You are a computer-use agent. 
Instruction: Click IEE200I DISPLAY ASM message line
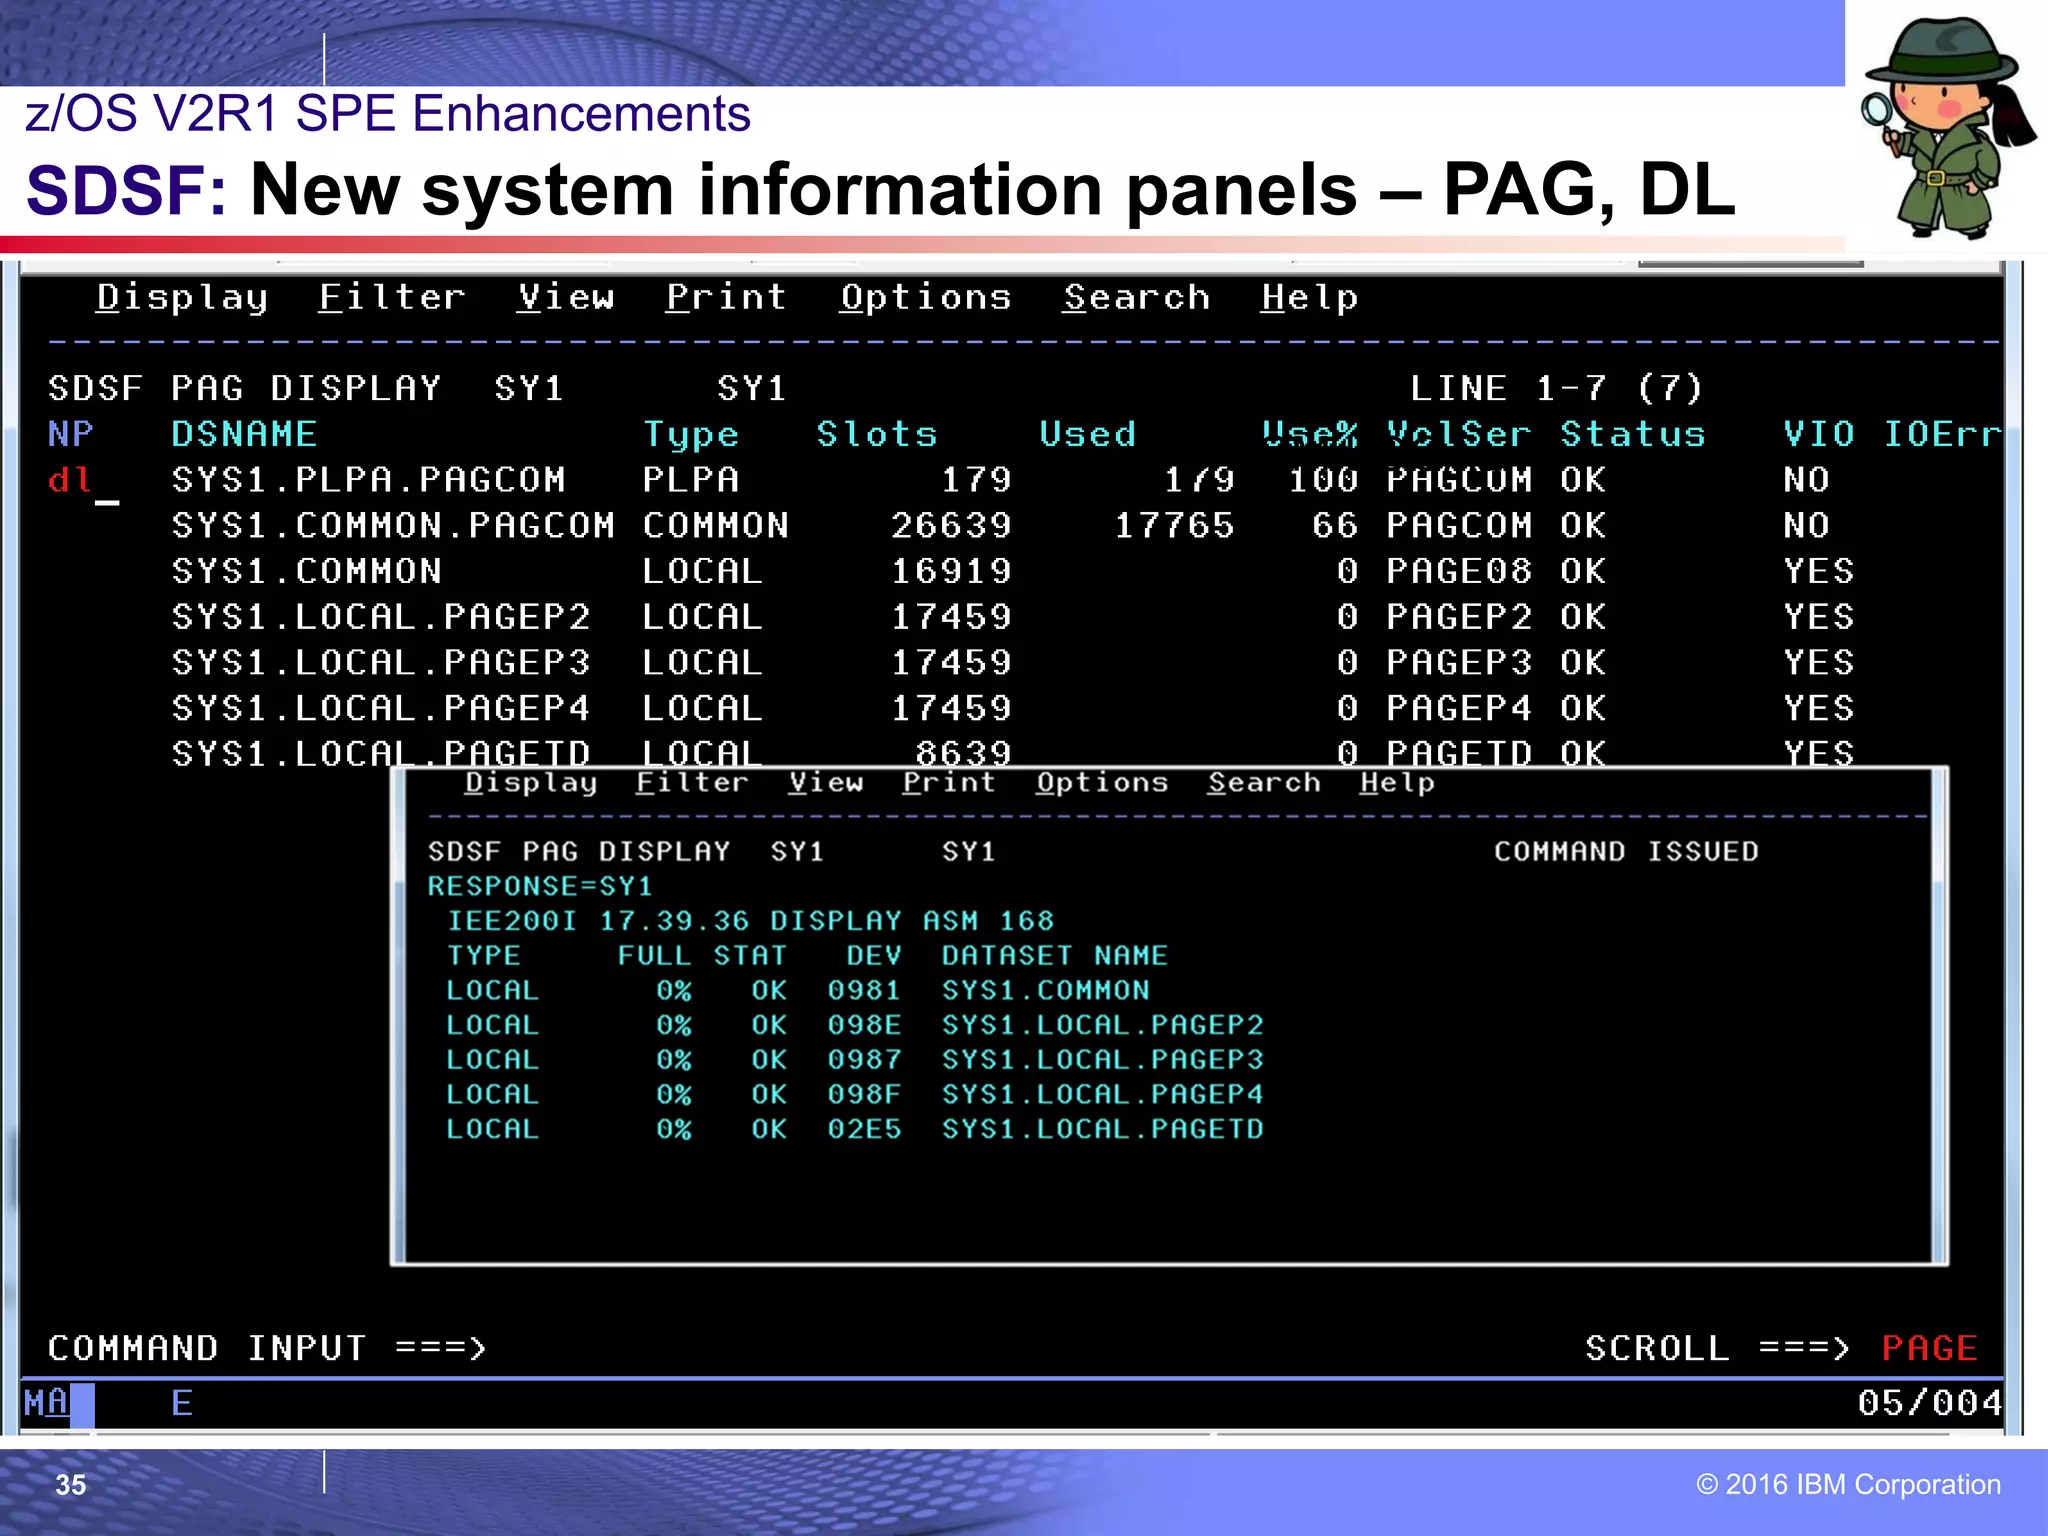750,920
